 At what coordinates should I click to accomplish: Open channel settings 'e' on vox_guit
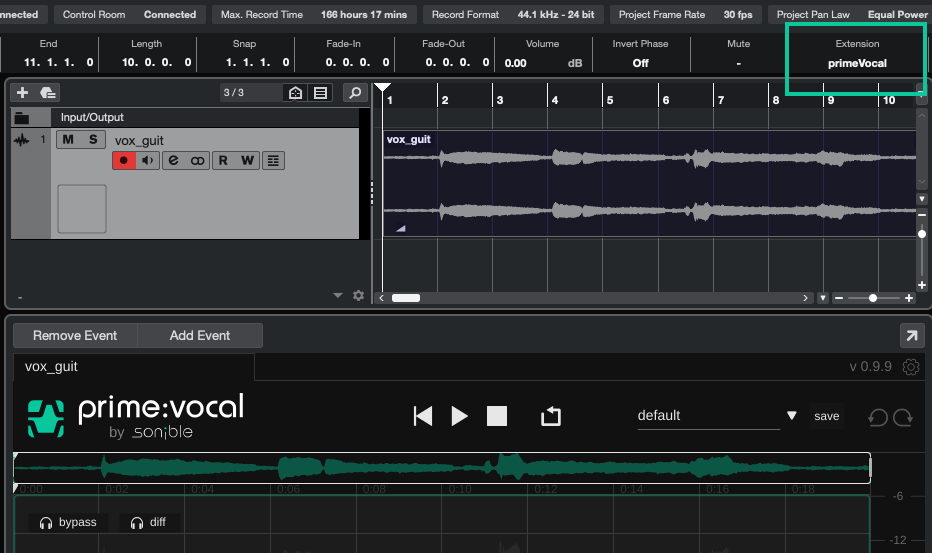coord(174,161)
